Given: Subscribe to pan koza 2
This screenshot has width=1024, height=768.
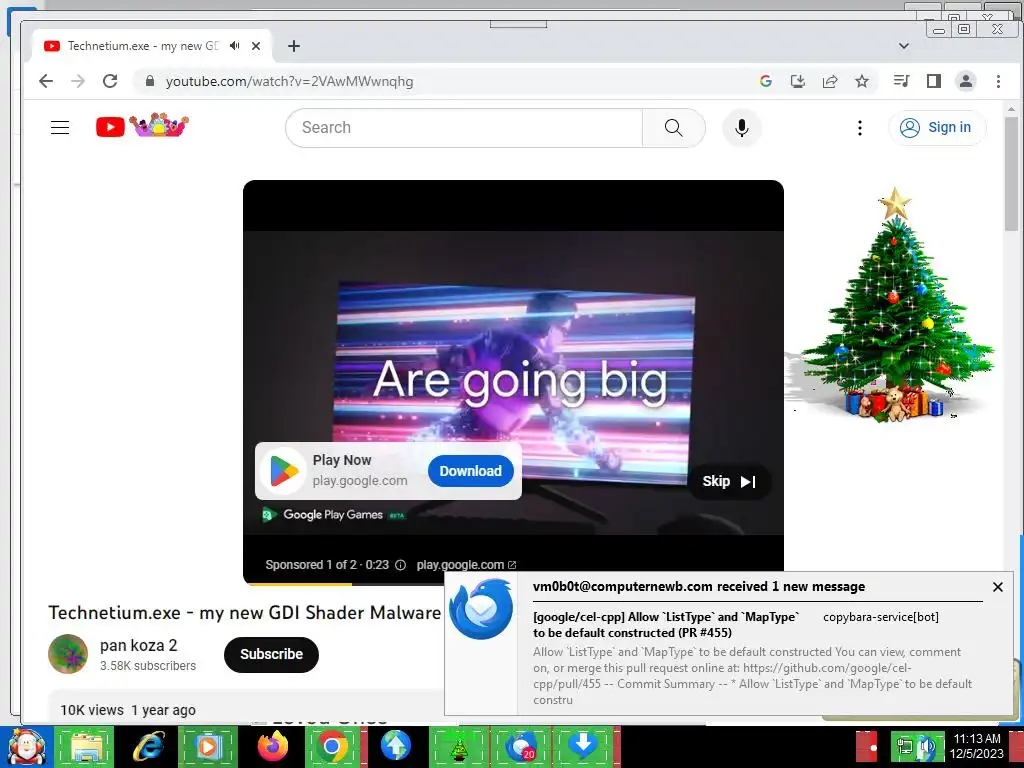Looking at the screenshot, I should pyautogui.click(x=271, y=654).
